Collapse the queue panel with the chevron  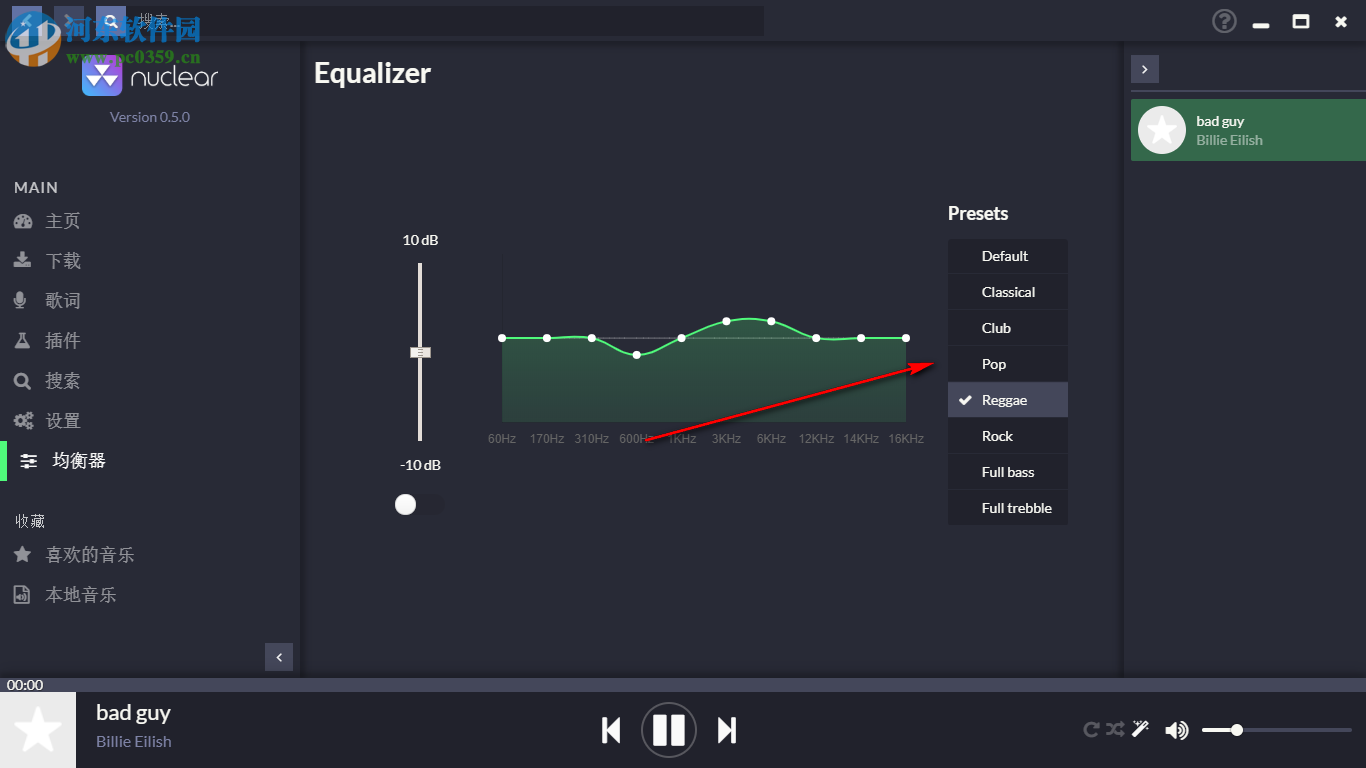[x=1144, y=69]
